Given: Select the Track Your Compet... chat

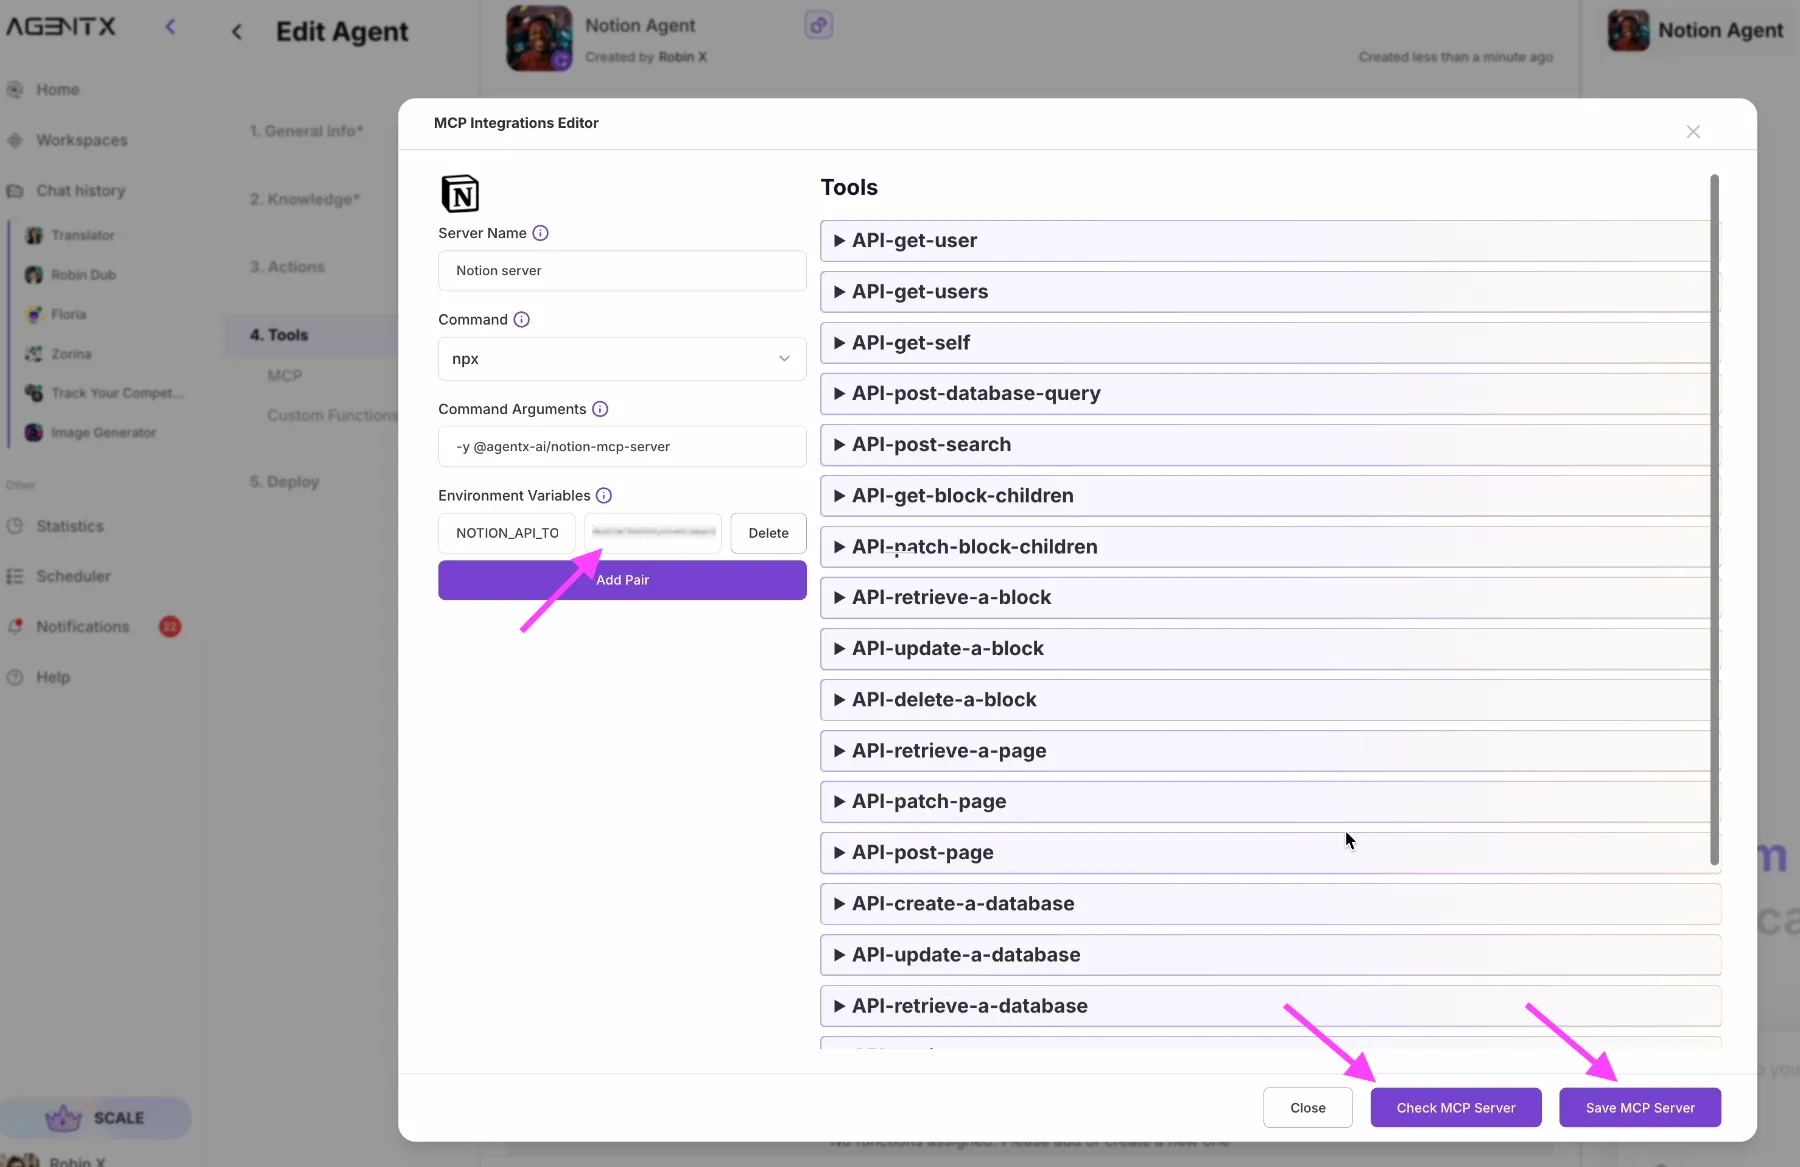Looking at the screenshot, I should pyautogui.click(x=117, y=393).
